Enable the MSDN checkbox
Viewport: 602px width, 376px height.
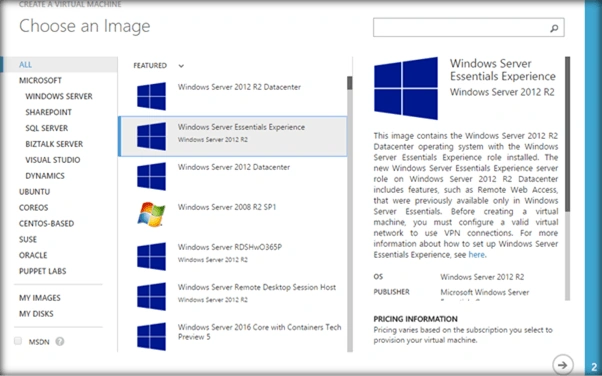(18, 341)
